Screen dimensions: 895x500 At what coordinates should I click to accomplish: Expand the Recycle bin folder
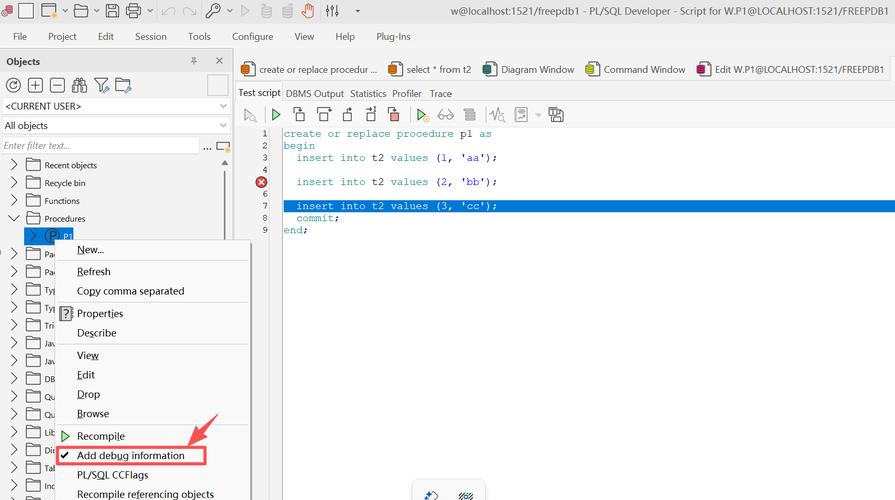pos(14,183)
